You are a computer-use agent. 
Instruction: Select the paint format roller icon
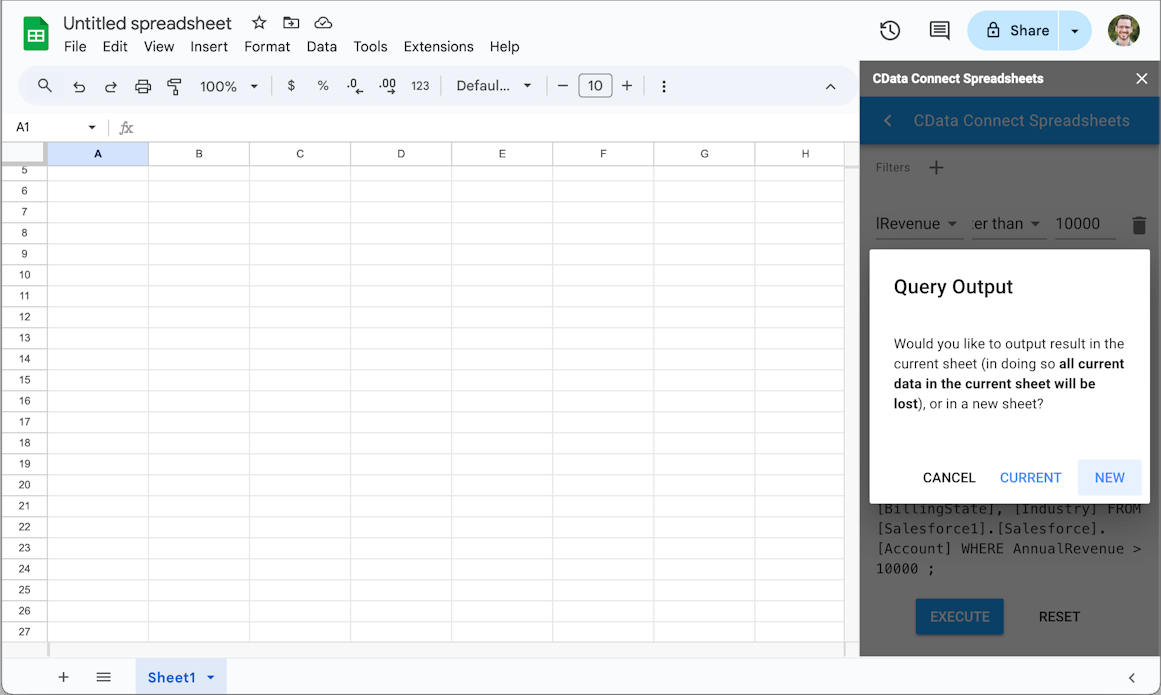point(174,87)
